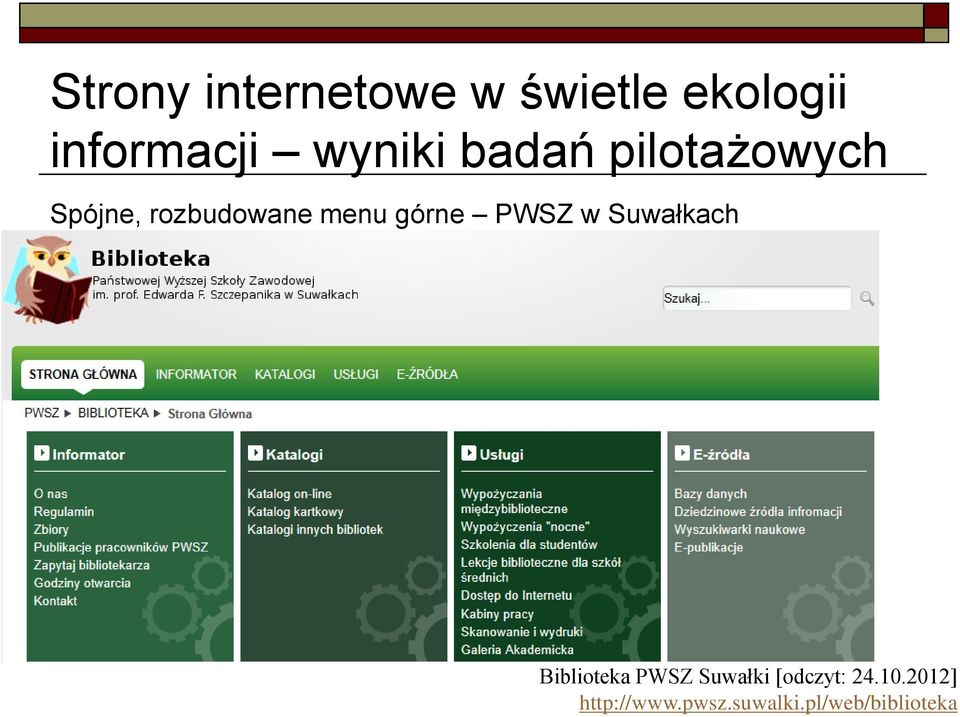Open the Usługi panel heading
The image size is (960, 717).
coord(501,454)
